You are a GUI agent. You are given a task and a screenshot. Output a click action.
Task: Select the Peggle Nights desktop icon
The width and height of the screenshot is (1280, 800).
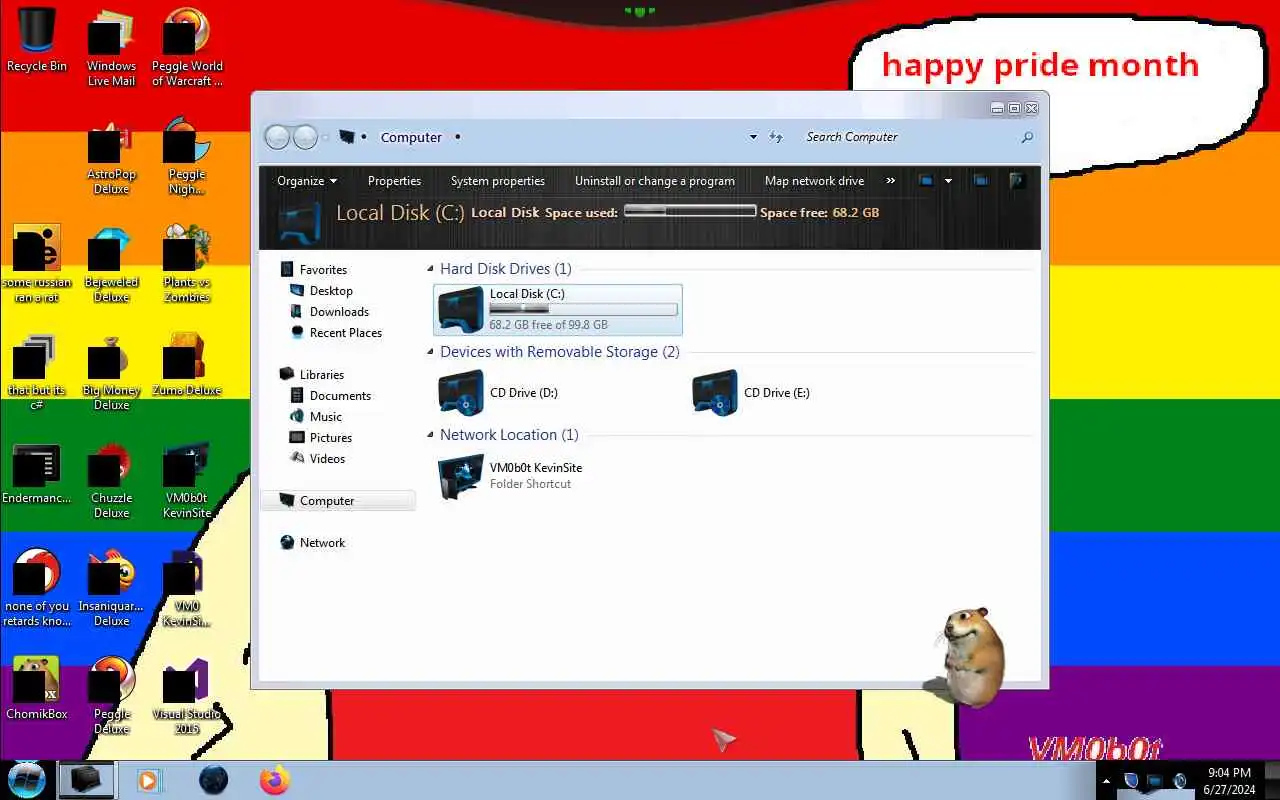coord(187,156)
